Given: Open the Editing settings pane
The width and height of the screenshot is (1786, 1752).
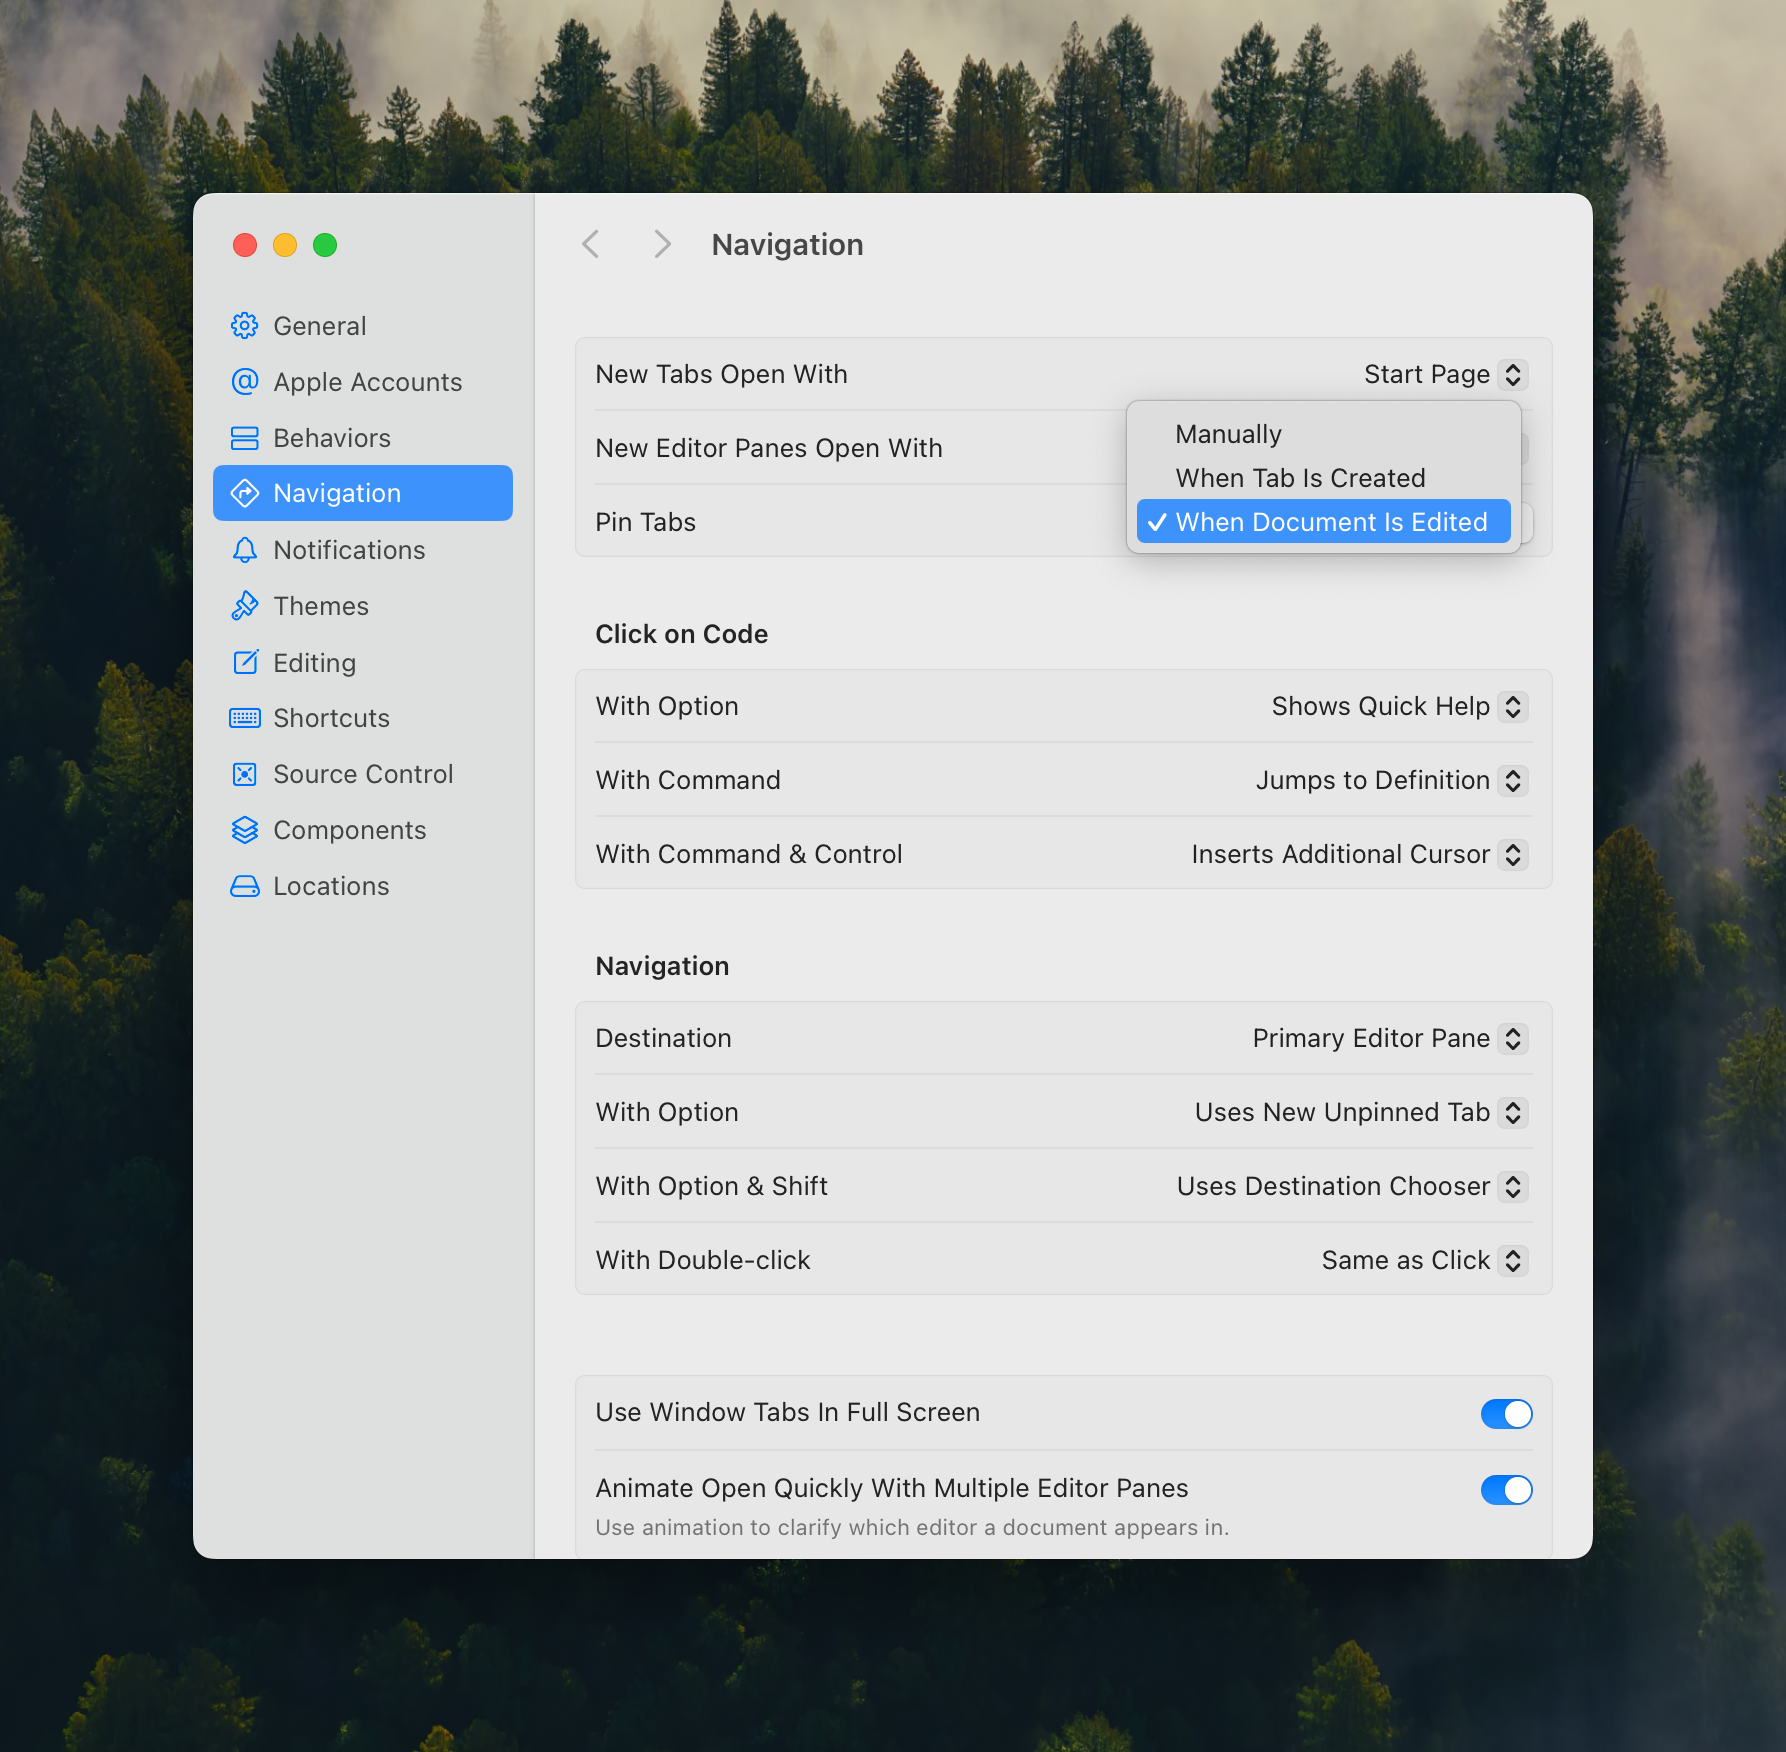Looking at the screenshot, I should coord(363,662).
